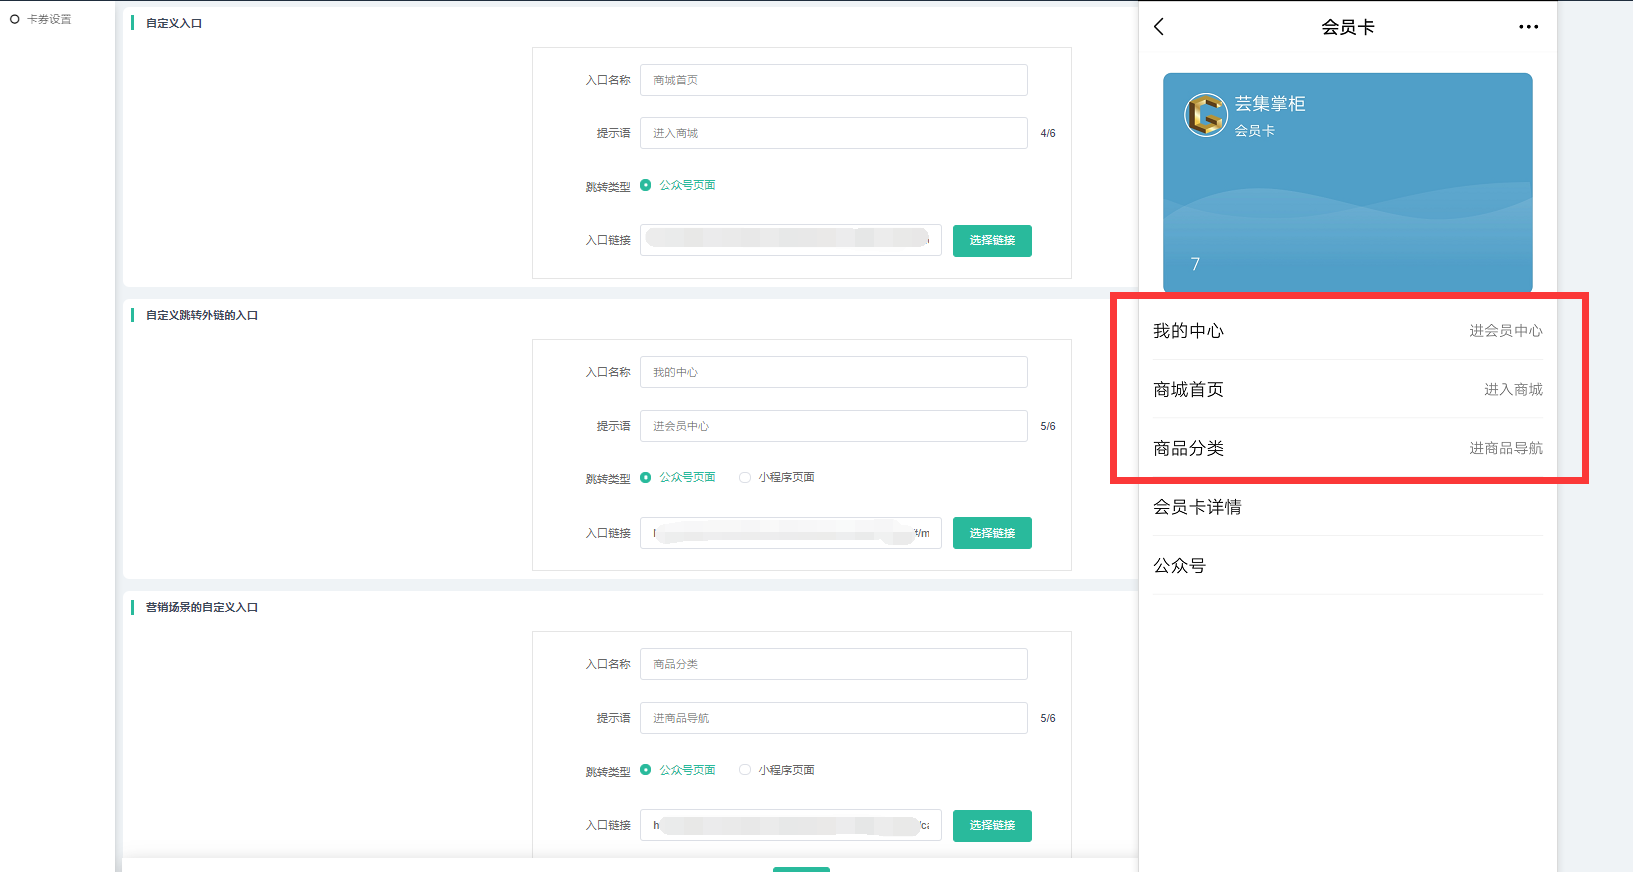Viewport: 1633px width, 872px height.
Task: Tap 公众号 entry in the preview list
Action: pos(1347,566)
